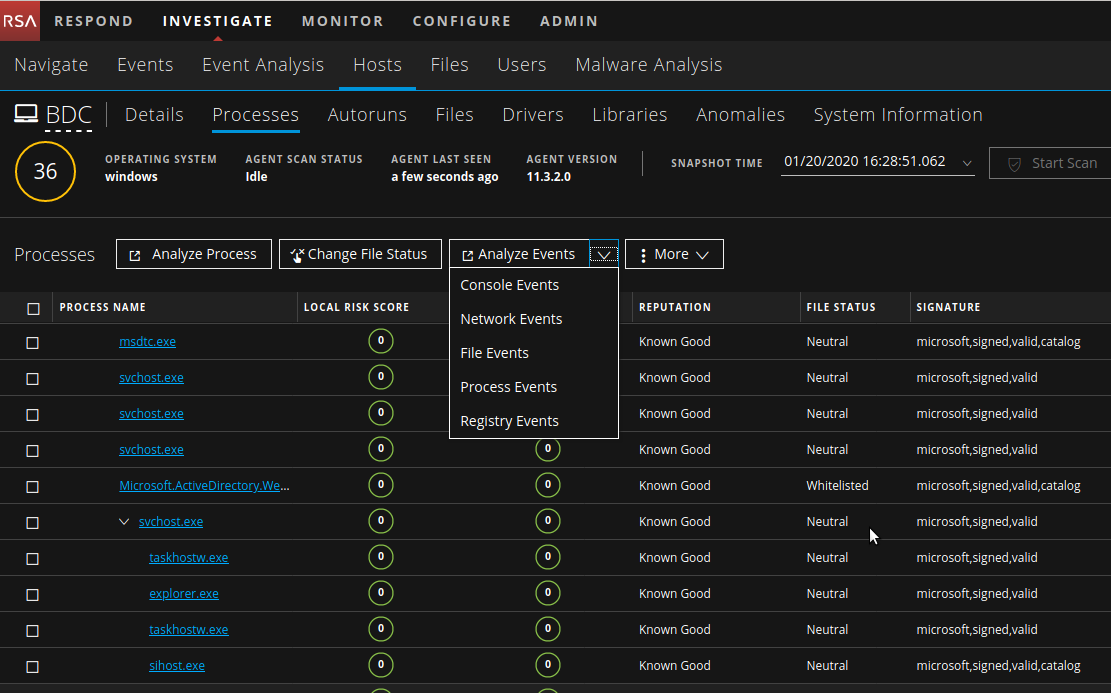Open the More actions menu

pos(673,254)
